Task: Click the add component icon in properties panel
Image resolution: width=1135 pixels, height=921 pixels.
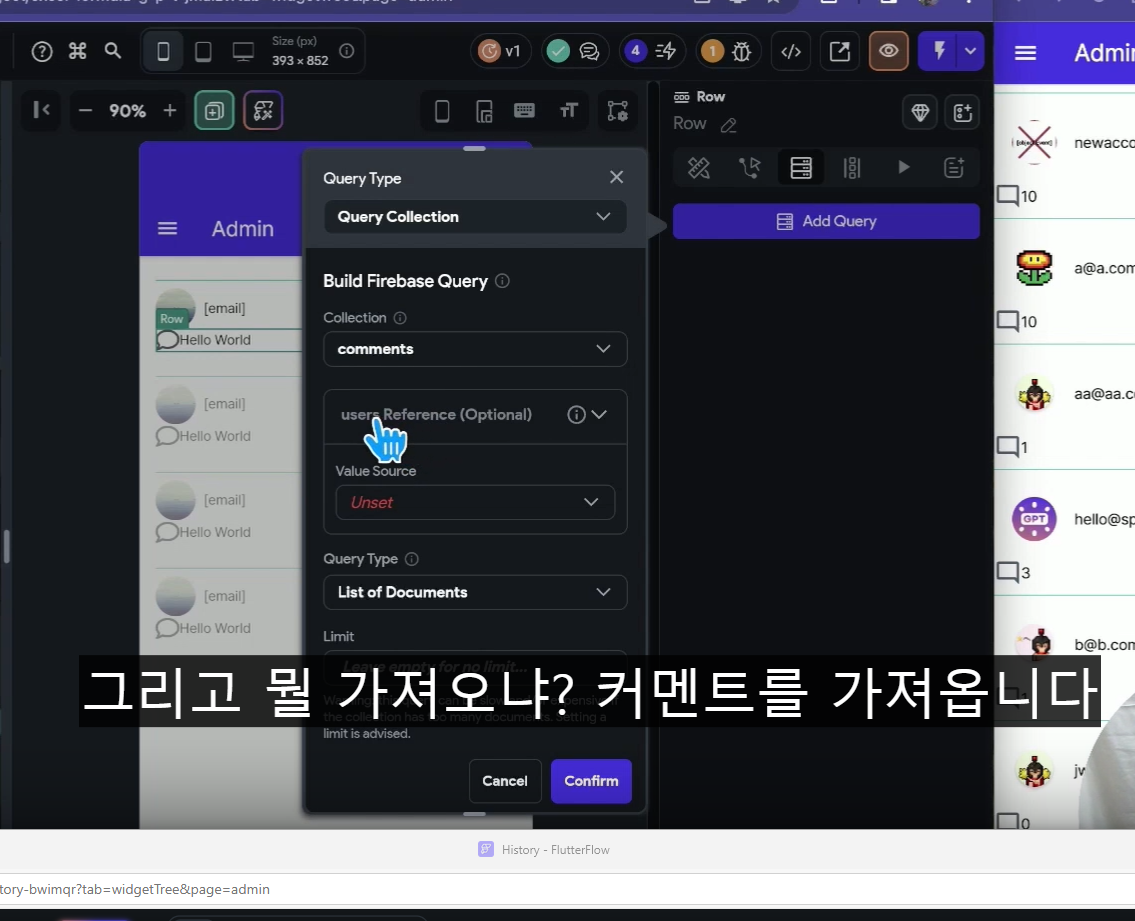Action: click(962, 112)
